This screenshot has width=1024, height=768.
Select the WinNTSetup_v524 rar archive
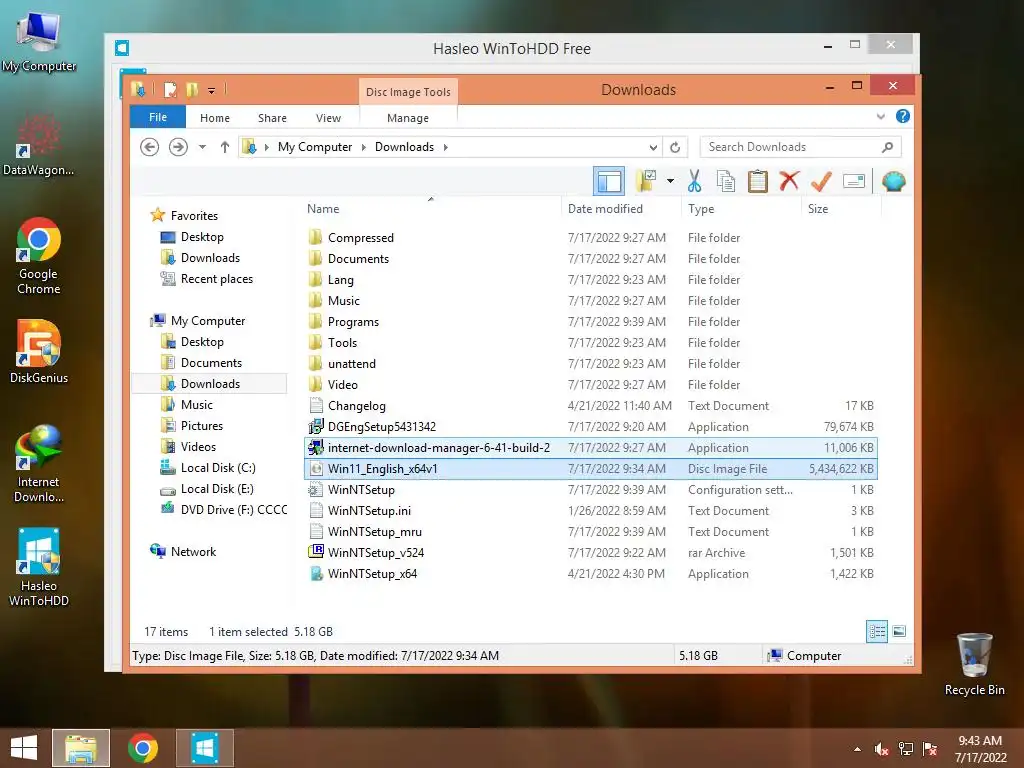point(376,552)
